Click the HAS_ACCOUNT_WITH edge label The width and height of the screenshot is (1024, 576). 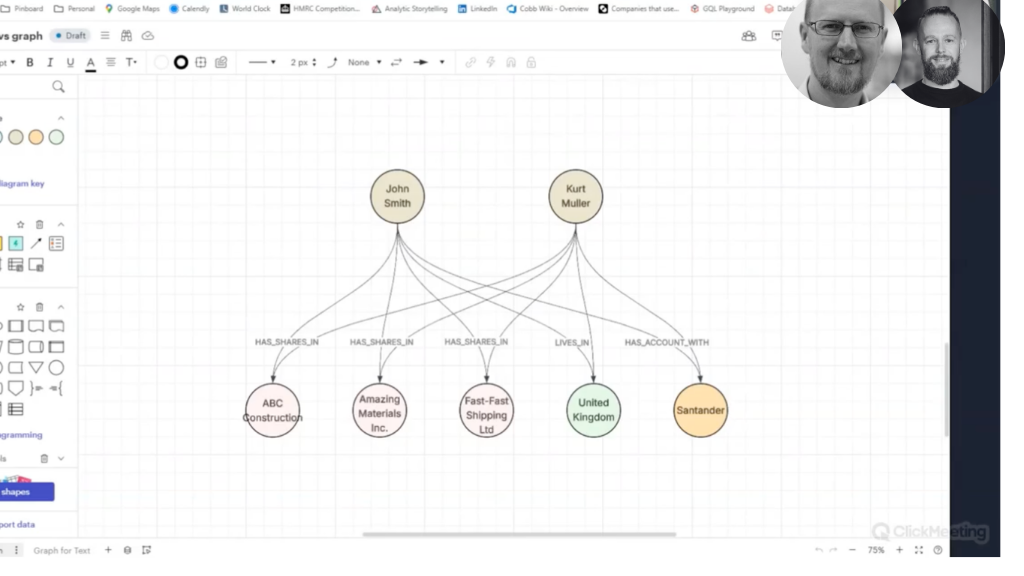pyautogui.click(x=666, y=342)
